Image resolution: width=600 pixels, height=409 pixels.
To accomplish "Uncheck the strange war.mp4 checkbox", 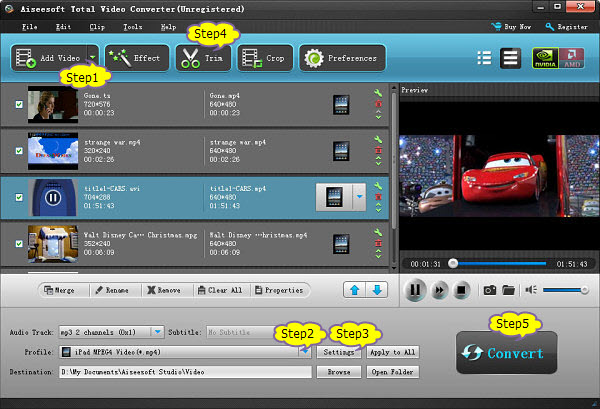I will point(19,151).
